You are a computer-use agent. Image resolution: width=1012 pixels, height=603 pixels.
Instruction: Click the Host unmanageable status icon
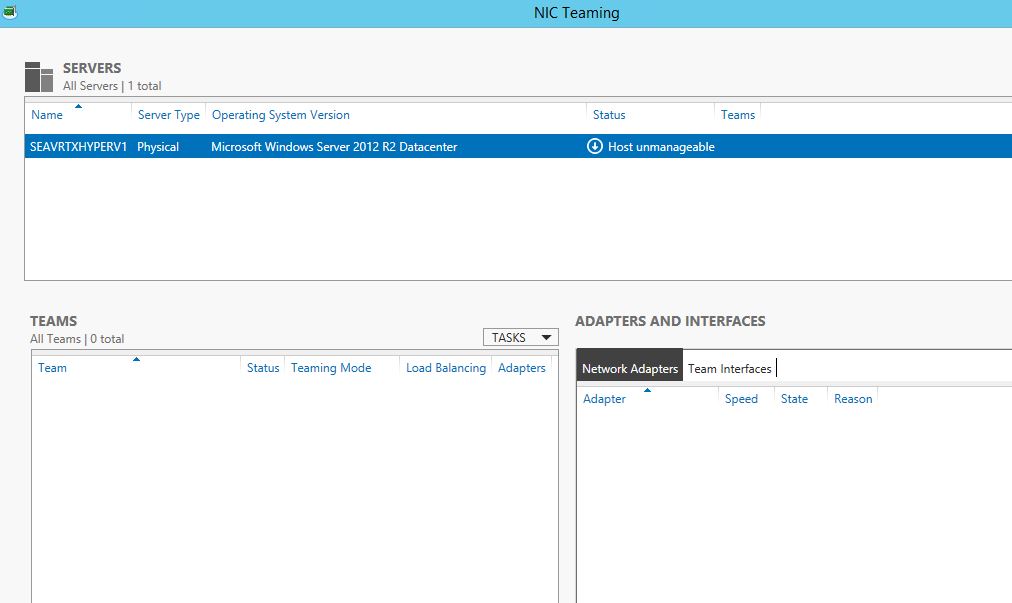tap(594, 147)
